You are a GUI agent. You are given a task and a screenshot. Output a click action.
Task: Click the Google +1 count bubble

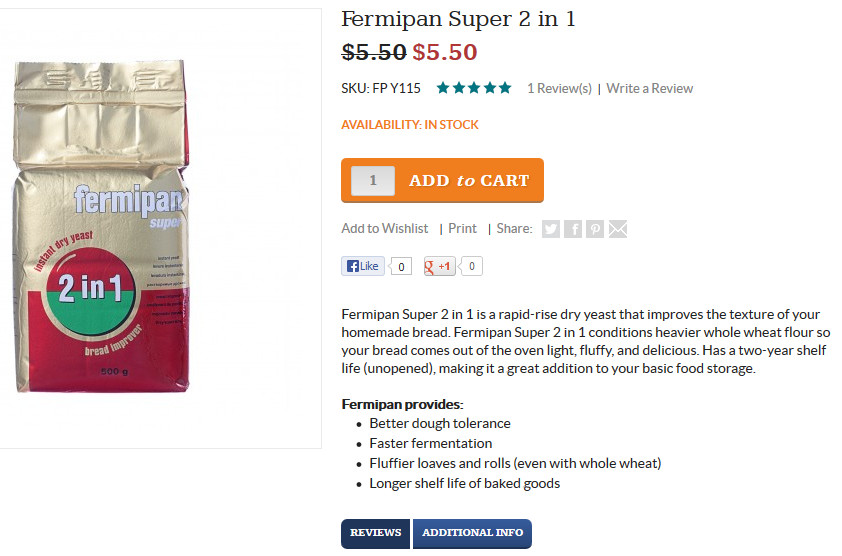tap(471, 266)
